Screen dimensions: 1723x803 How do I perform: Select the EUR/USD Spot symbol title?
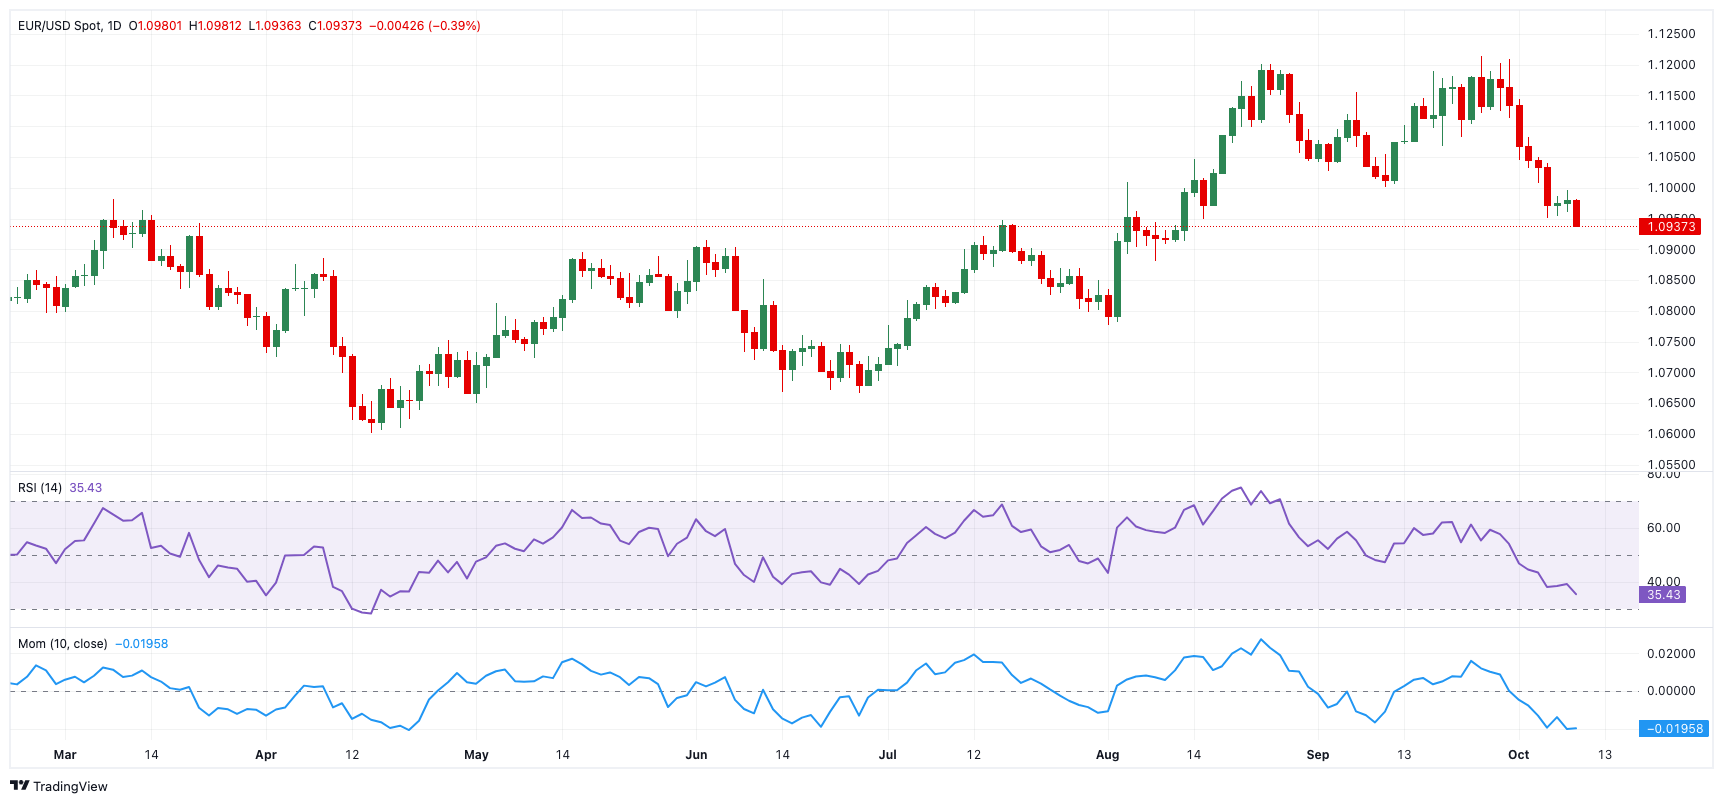click(59, 26)
